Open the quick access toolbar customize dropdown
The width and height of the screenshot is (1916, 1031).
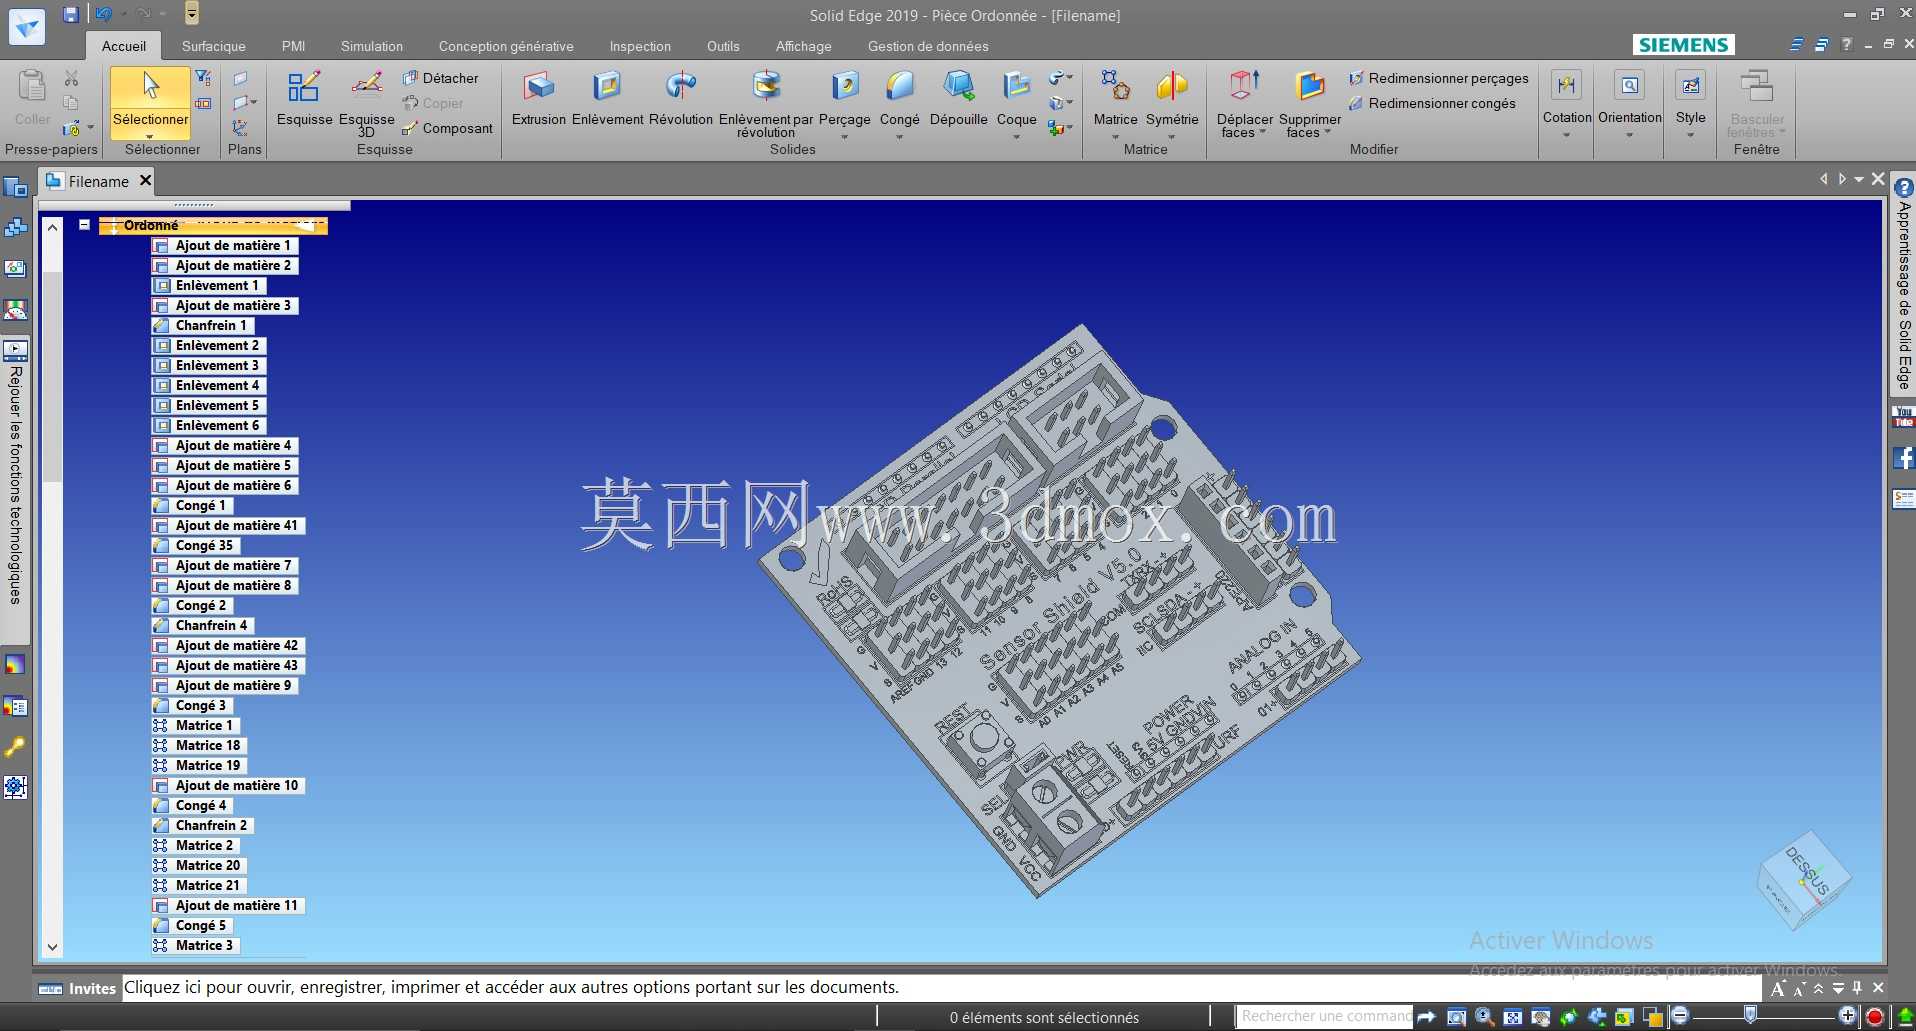192,13
